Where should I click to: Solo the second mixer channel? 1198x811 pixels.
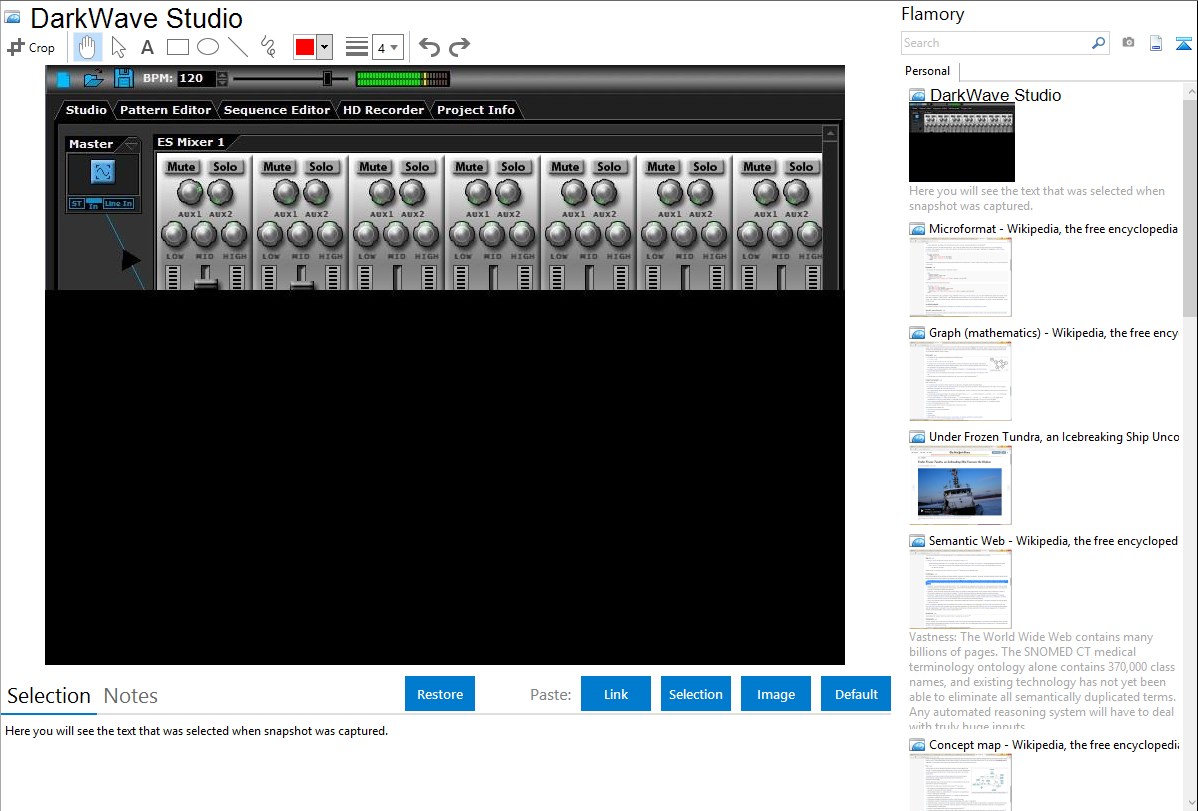[321, 167]
